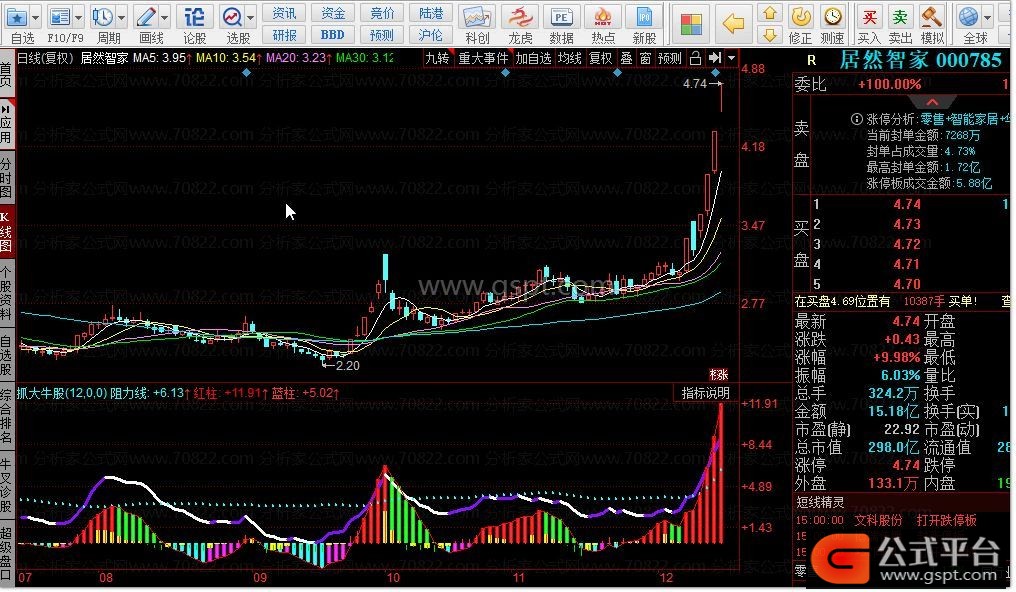Click the 修正 correction icon
Viewport: 1016px width, 592px height.
click(x=802, y=17)
